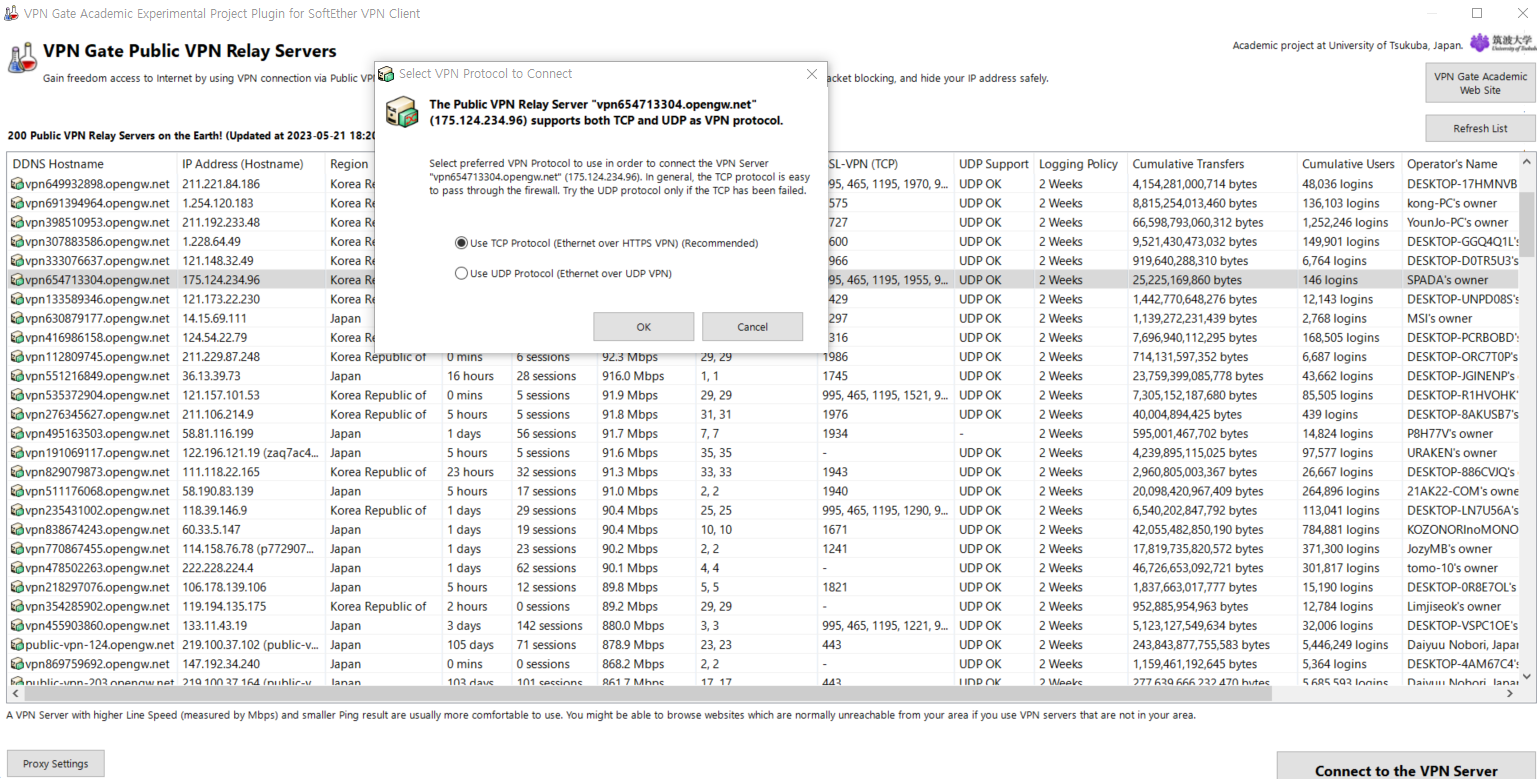The image size is (1537, 779).
Task: Open Proxy Settings
Action: click(55, 764)
